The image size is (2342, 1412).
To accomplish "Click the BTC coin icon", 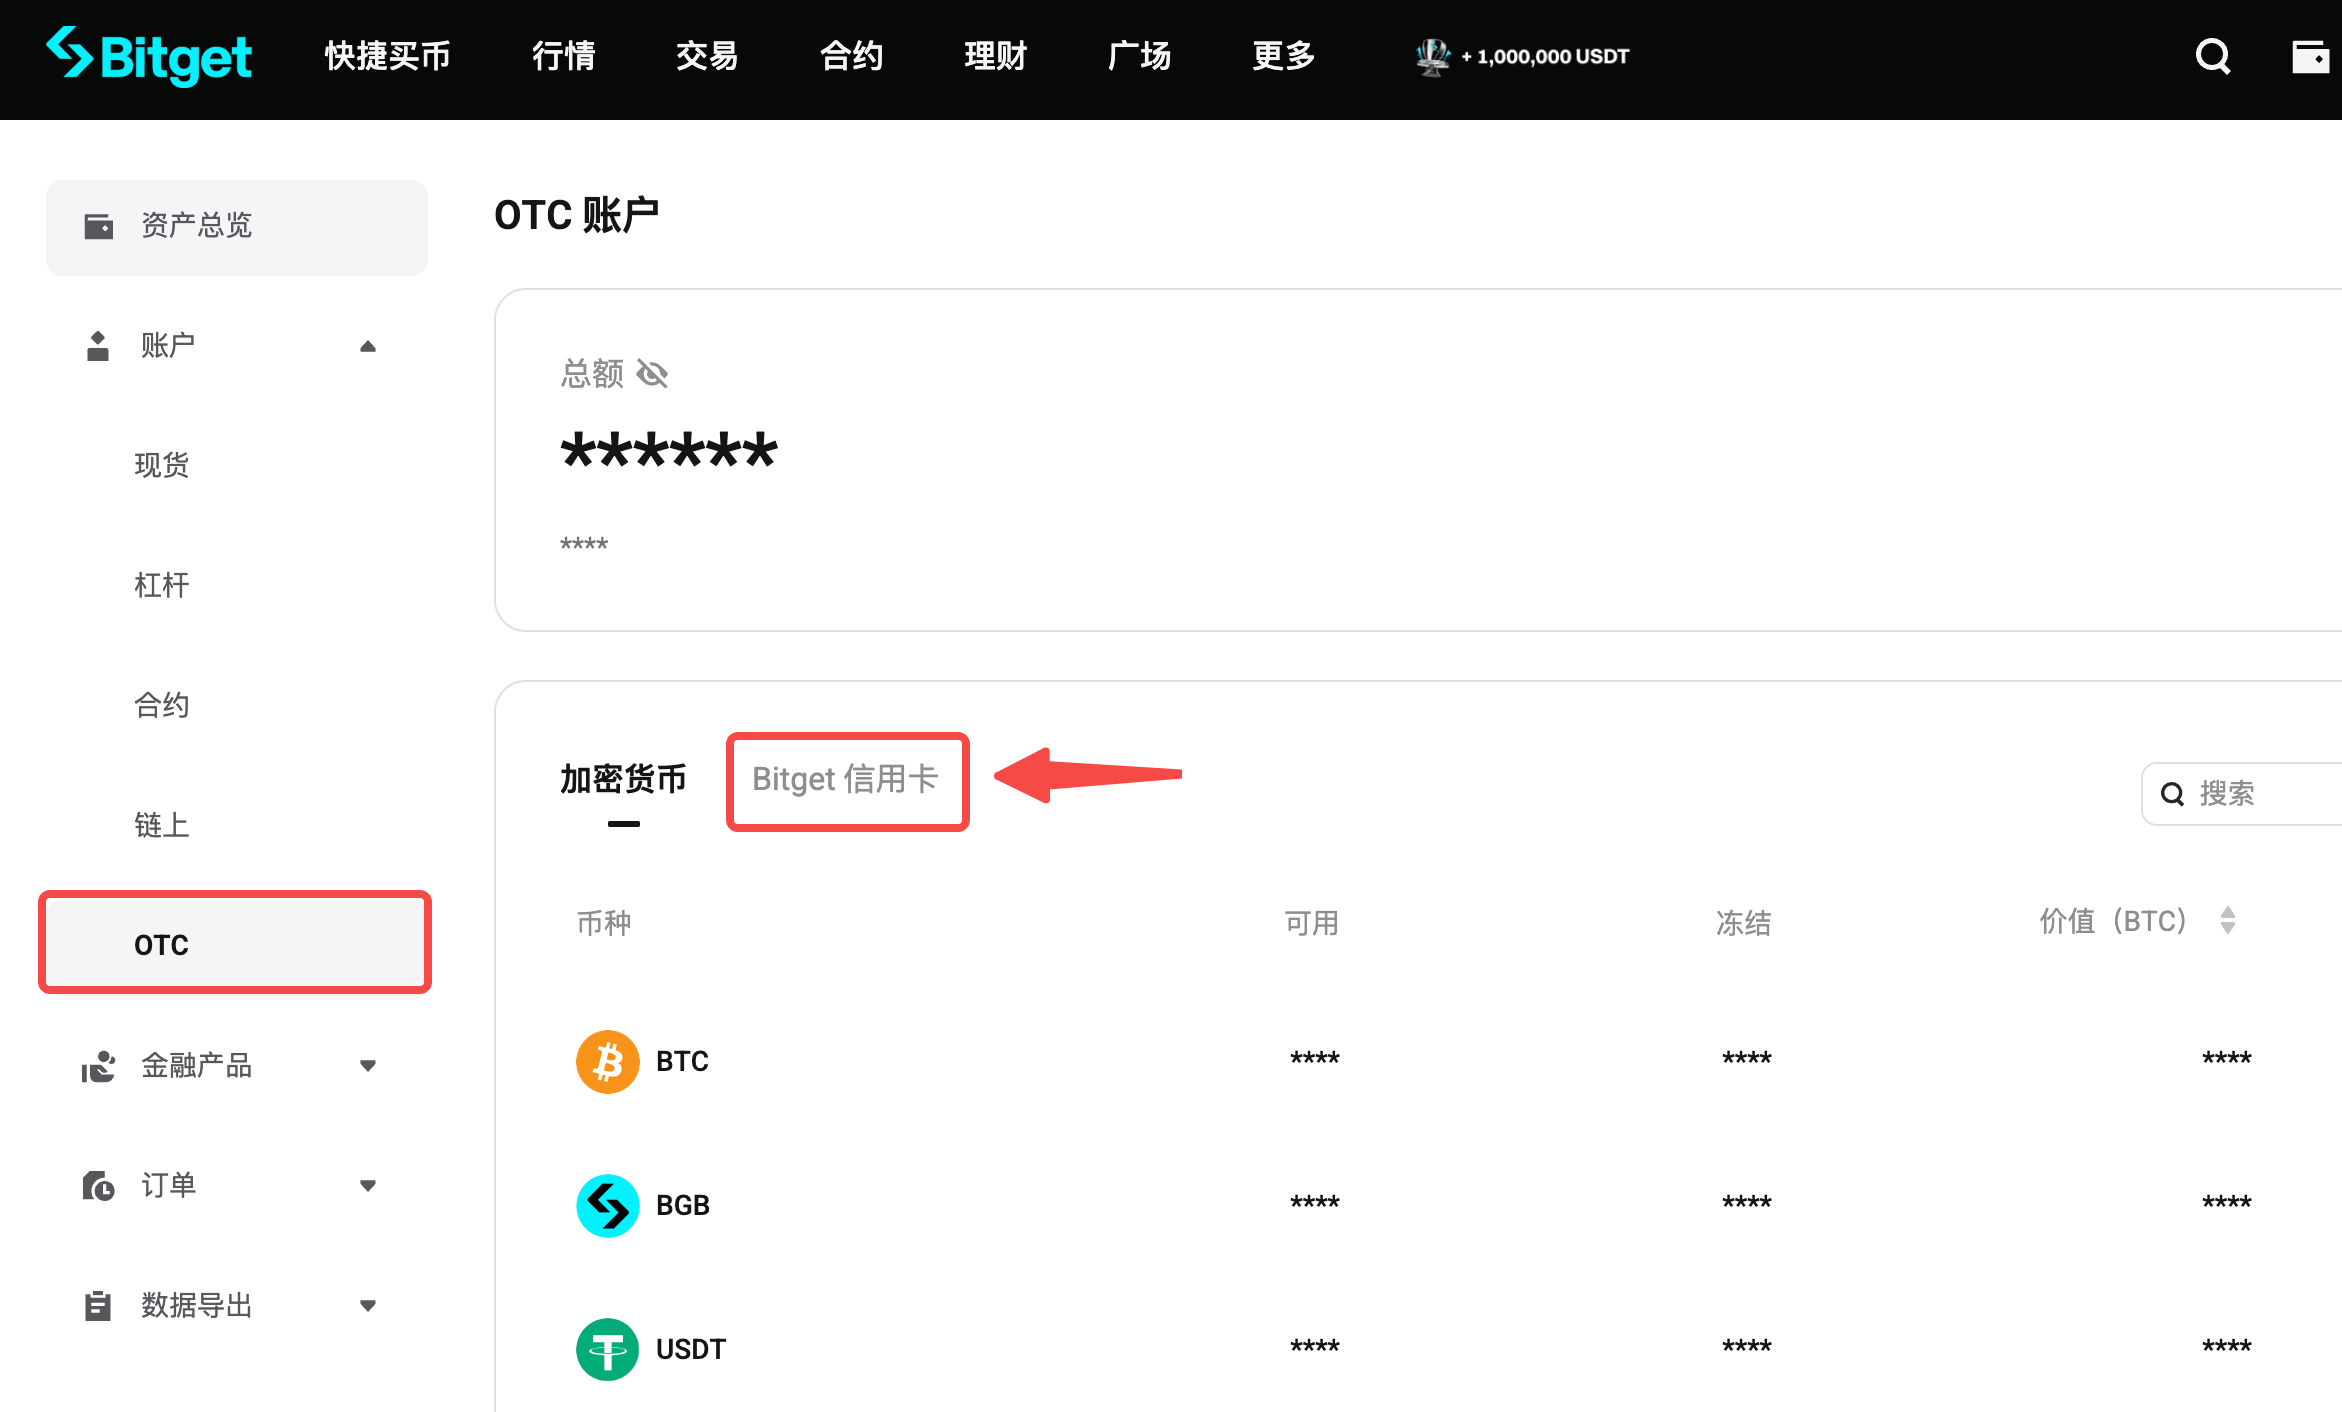I will tap(607, 1061).
